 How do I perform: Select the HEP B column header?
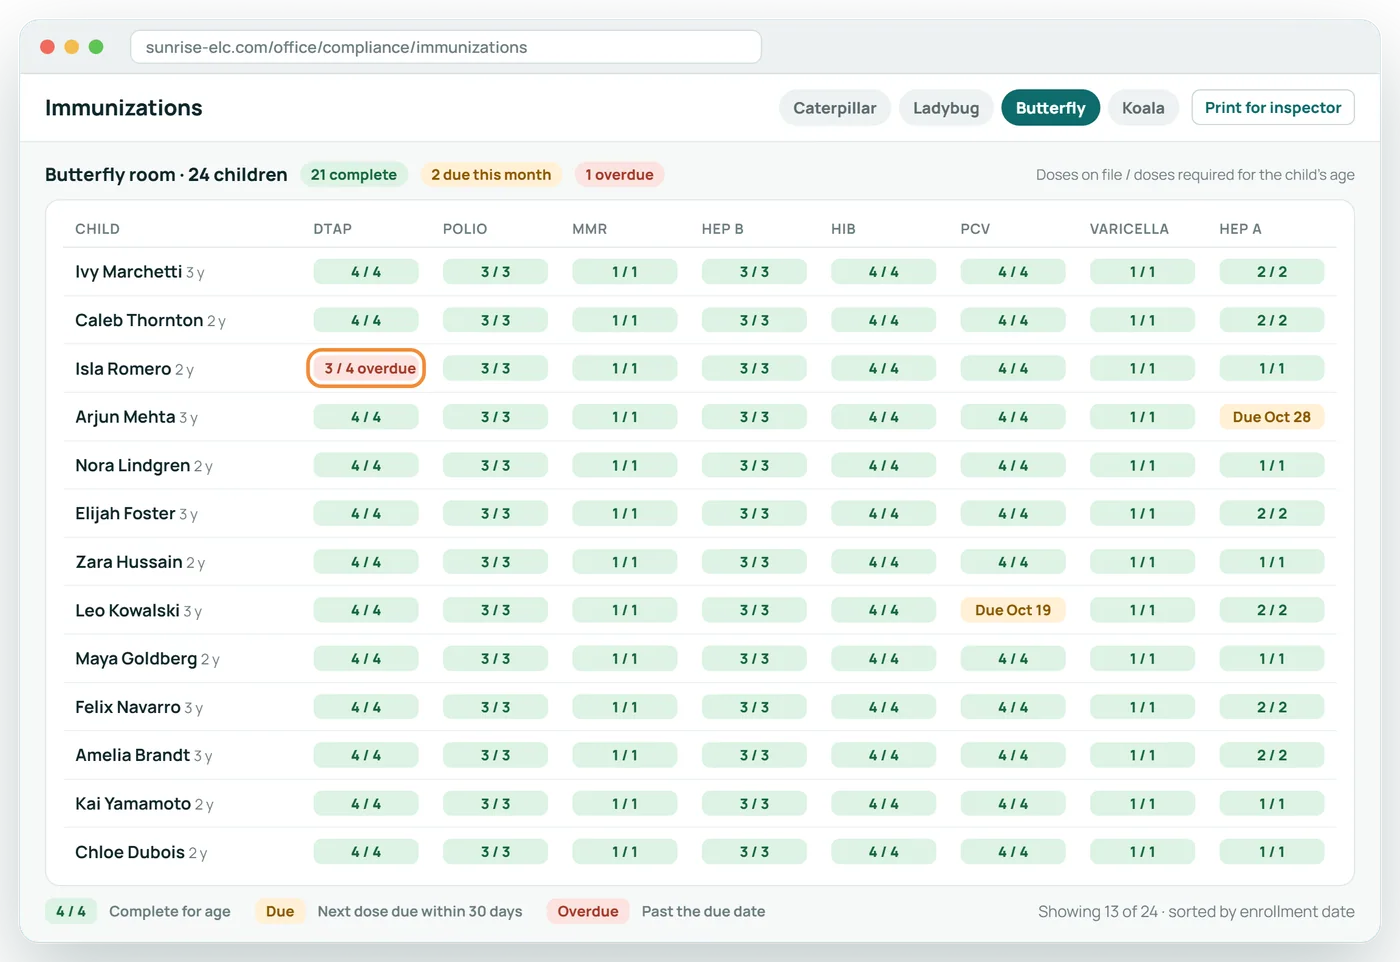point(722,229)
